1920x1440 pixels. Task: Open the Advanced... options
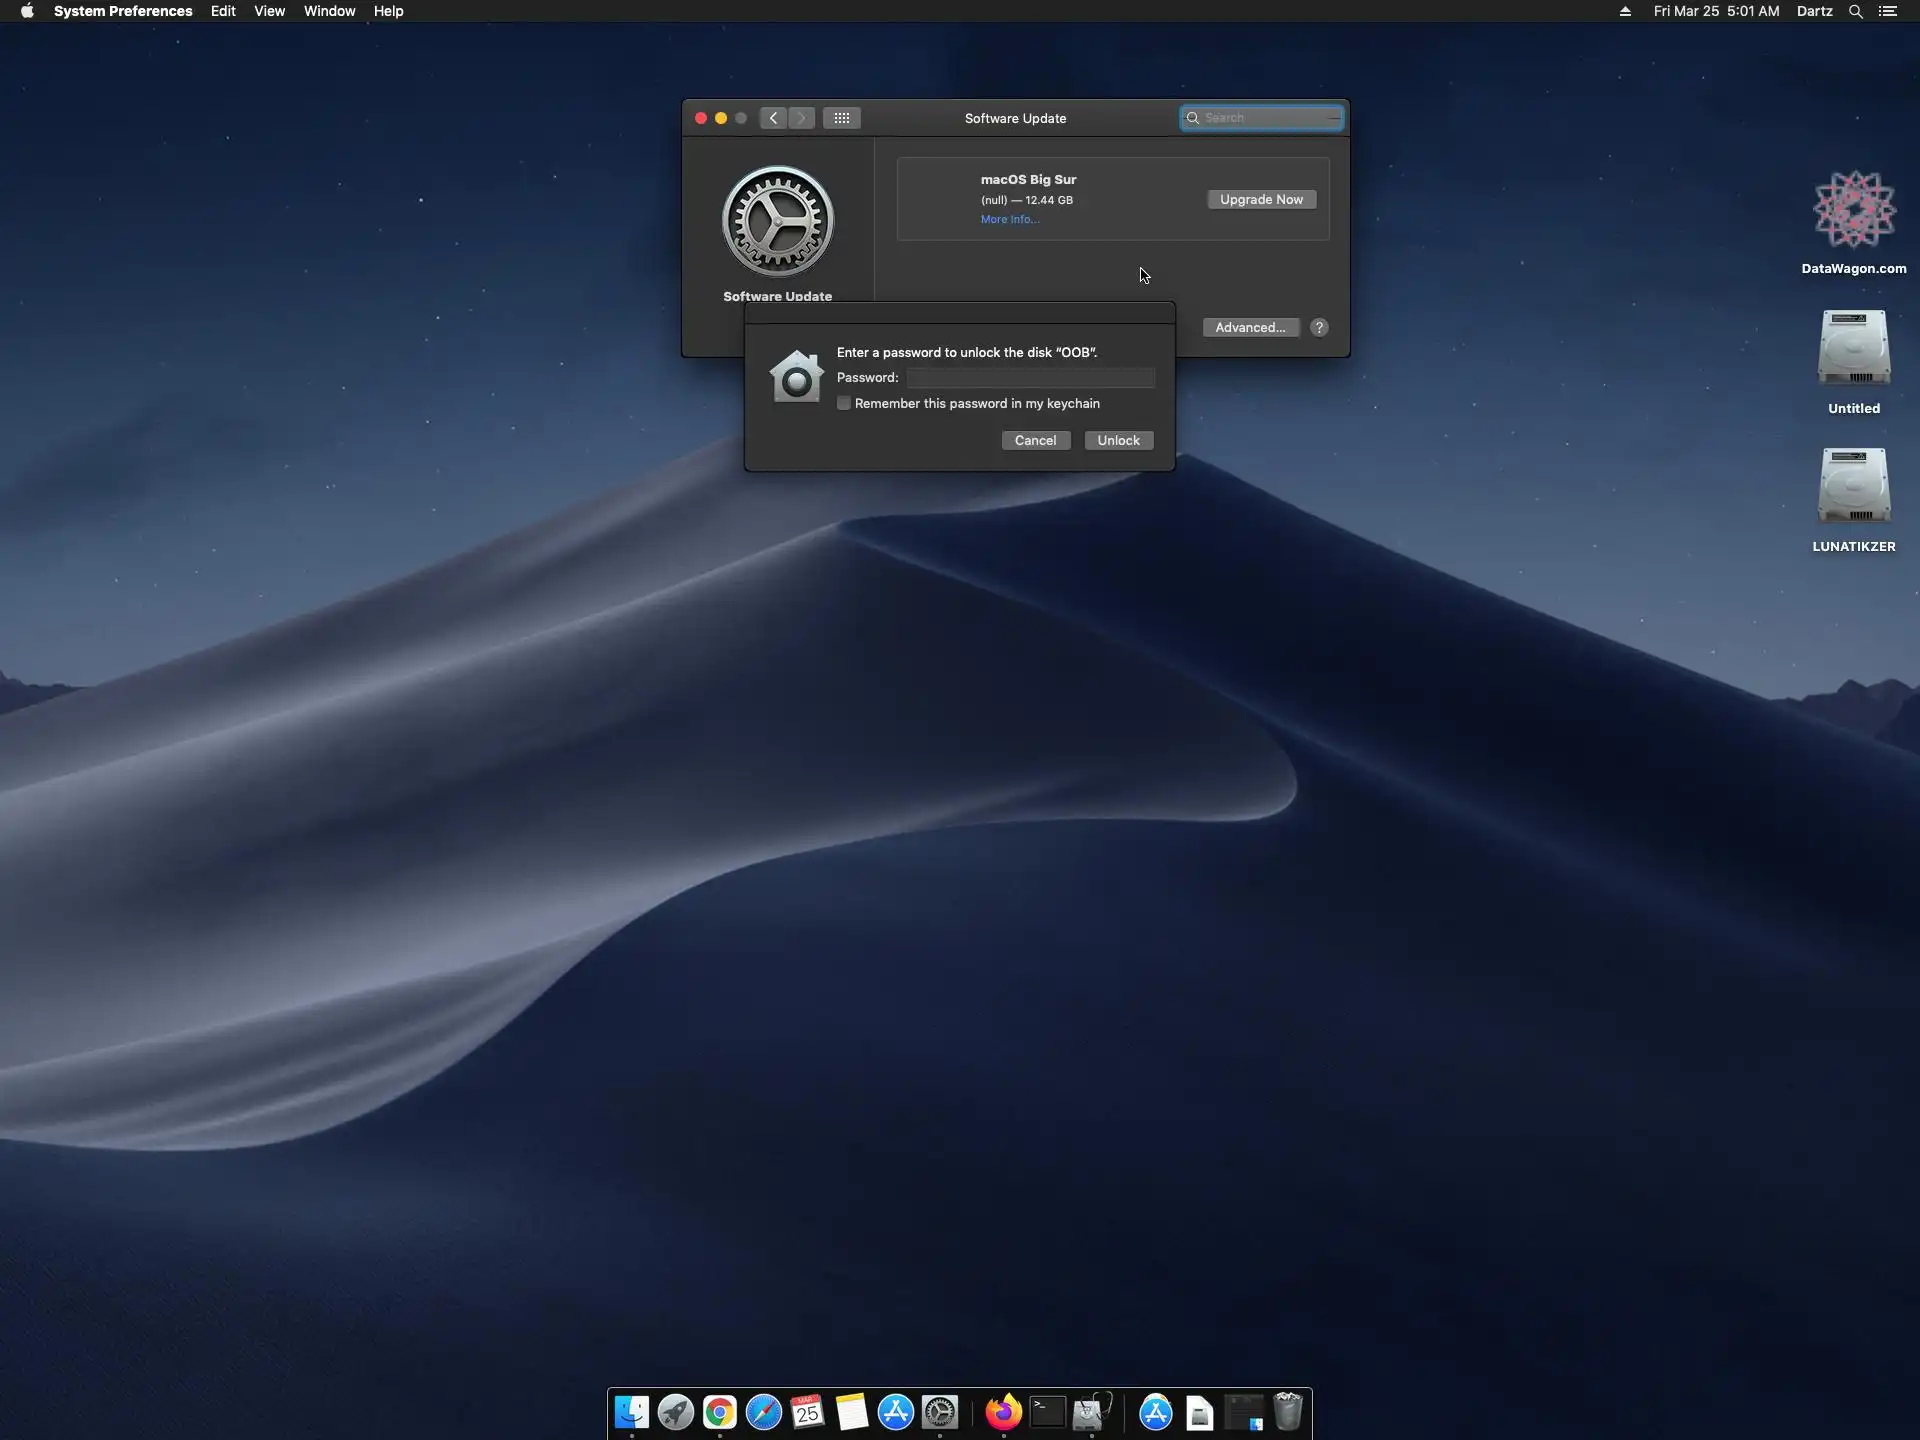pyautogui.click(x=1250, y=327)
